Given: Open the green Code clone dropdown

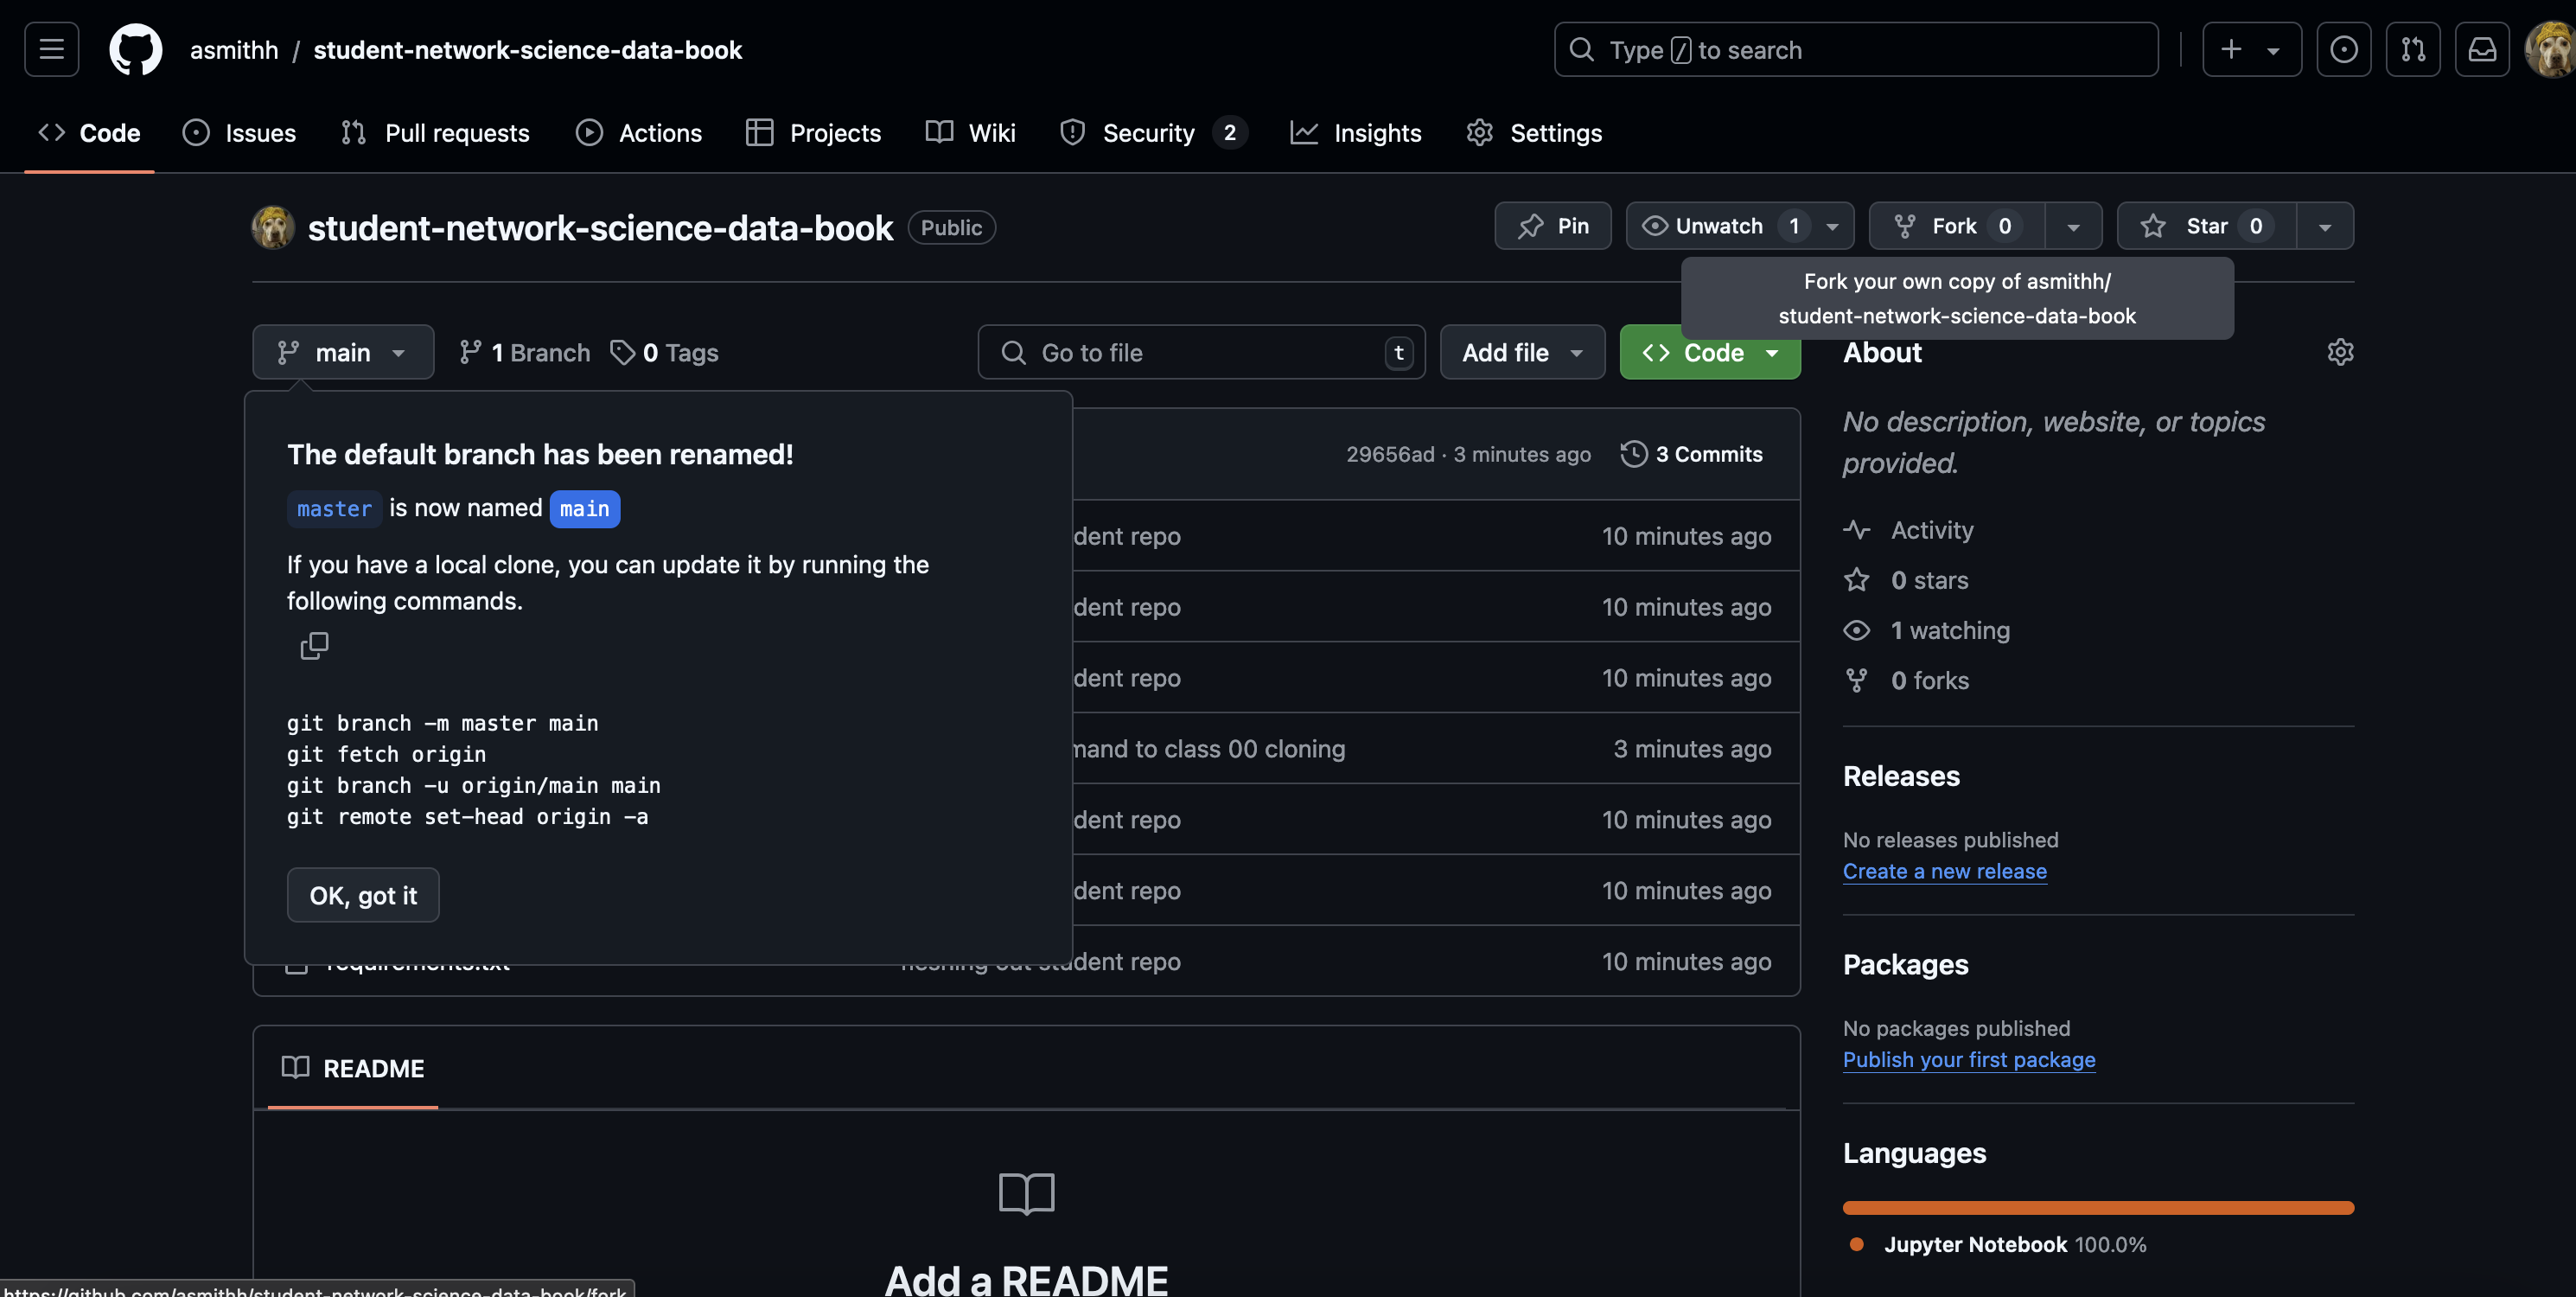Looking at the screenshot, I should [x=1709, y=352].
